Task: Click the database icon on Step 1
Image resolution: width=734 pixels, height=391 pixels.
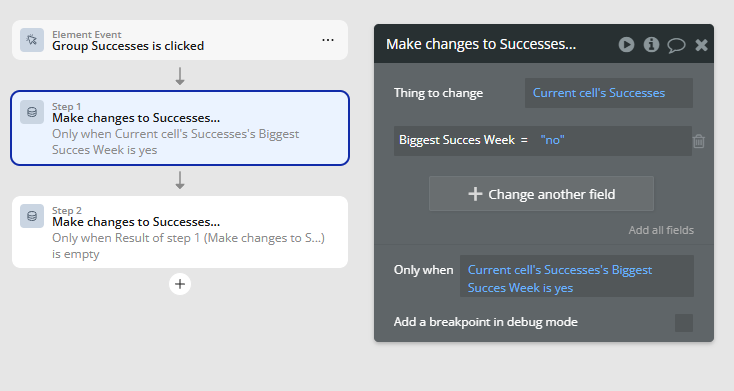Action: pyautogui.click(x=32, y=112)
